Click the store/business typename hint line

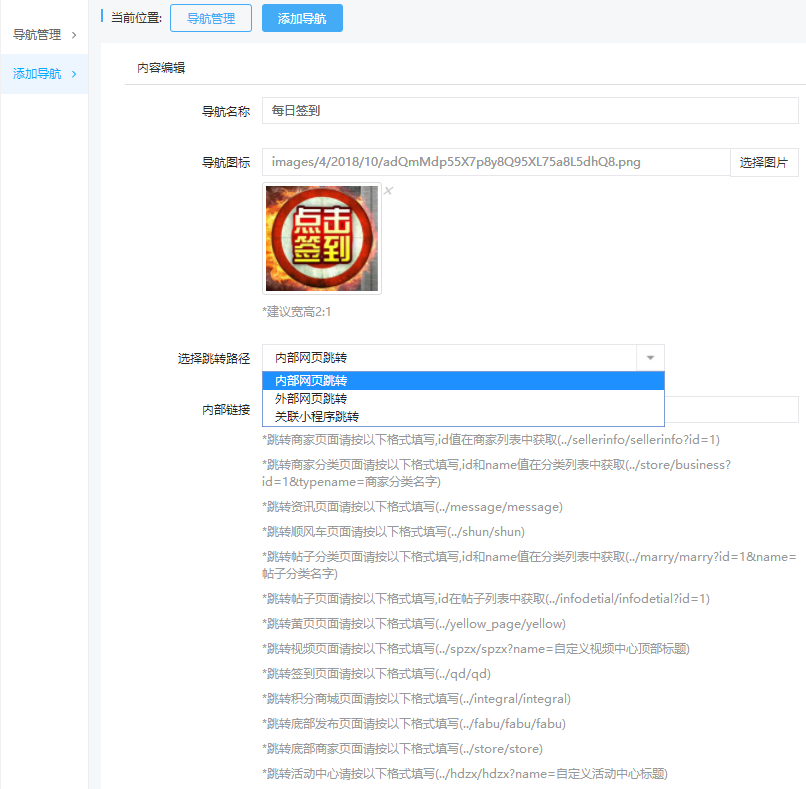pyautogui.click(x=497, y=473)
